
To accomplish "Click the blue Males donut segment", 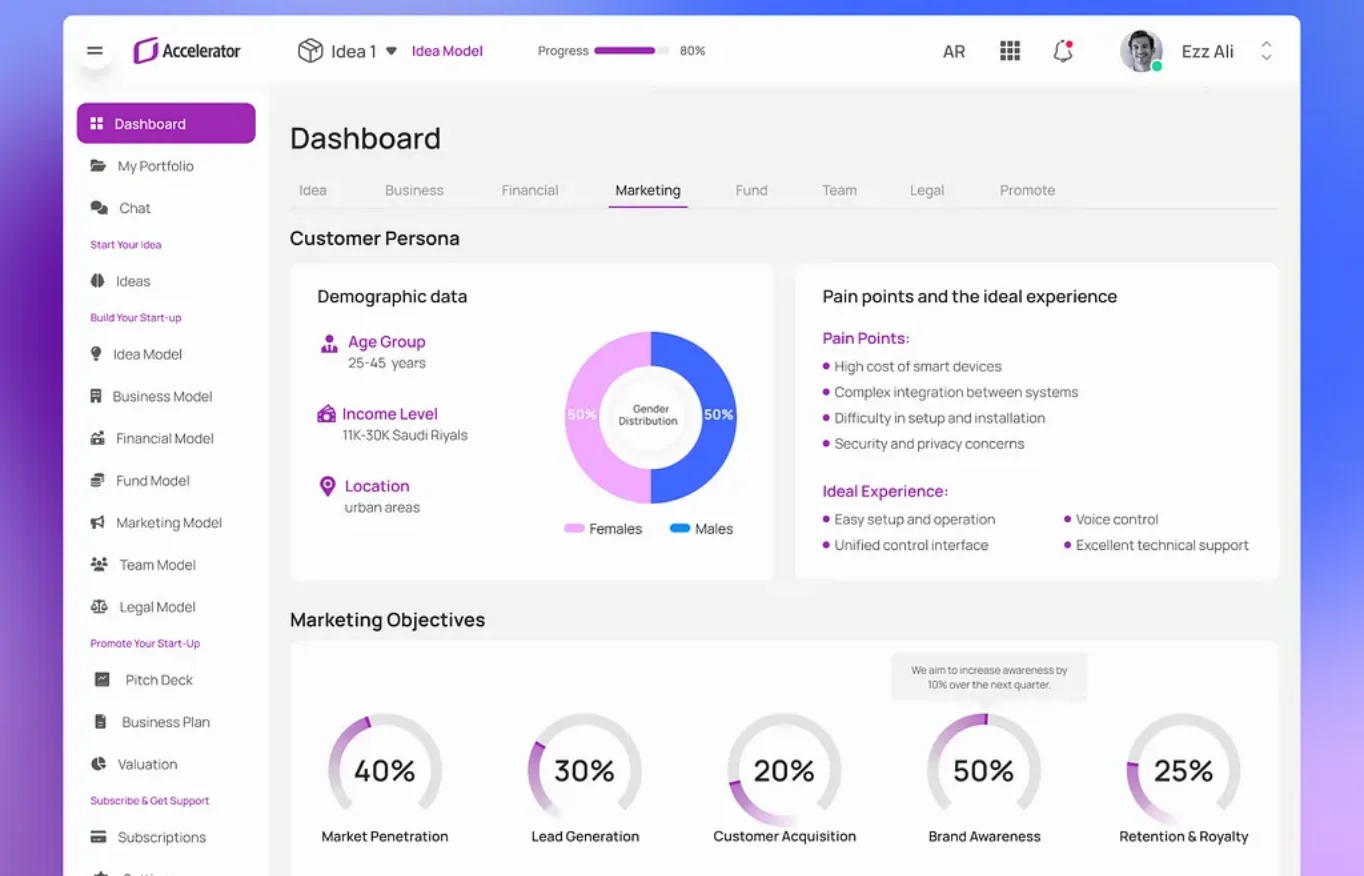I will pos(718,415).
